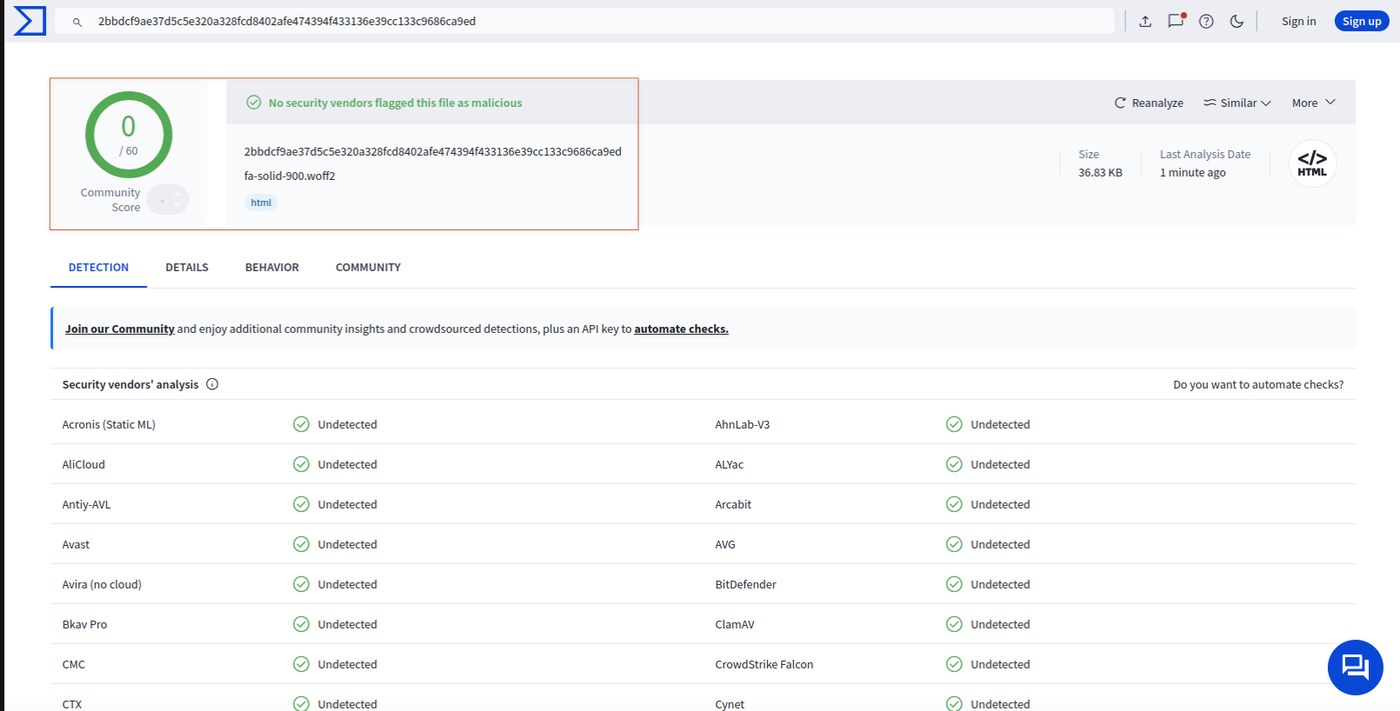Expand the Similar dropdown

pyautogui.click(x=1237, y=103)
